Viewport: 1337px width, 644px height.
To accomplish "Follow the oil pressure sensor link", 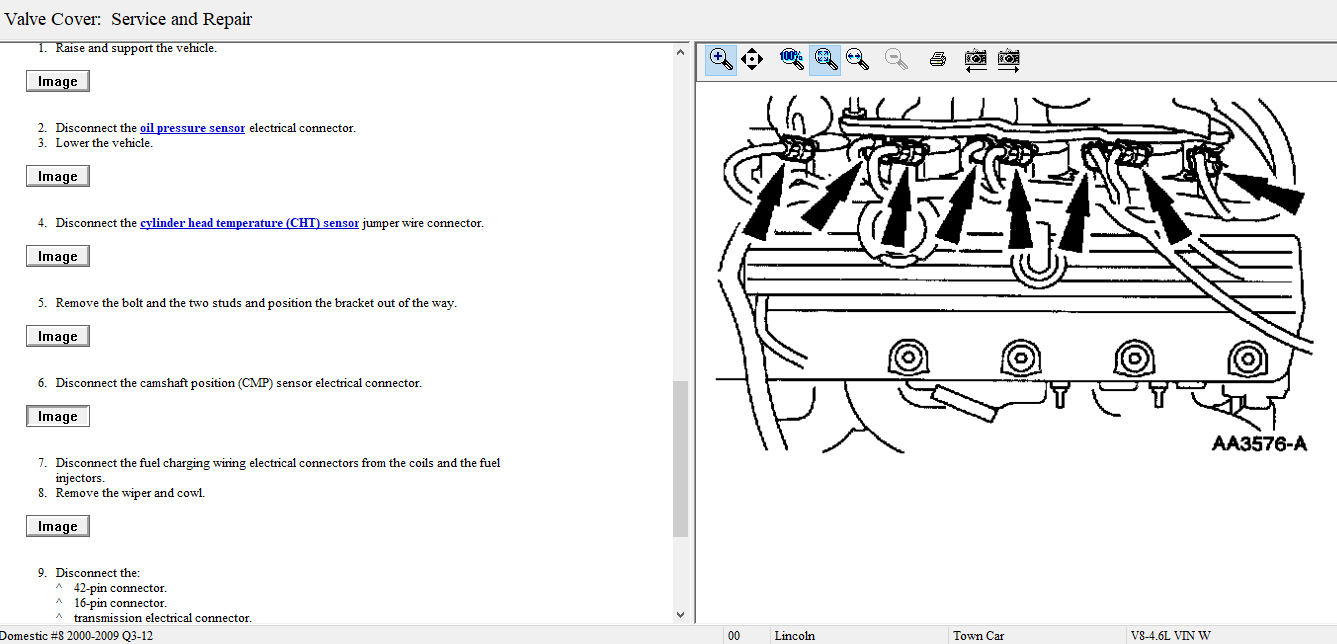I will 192,128.
